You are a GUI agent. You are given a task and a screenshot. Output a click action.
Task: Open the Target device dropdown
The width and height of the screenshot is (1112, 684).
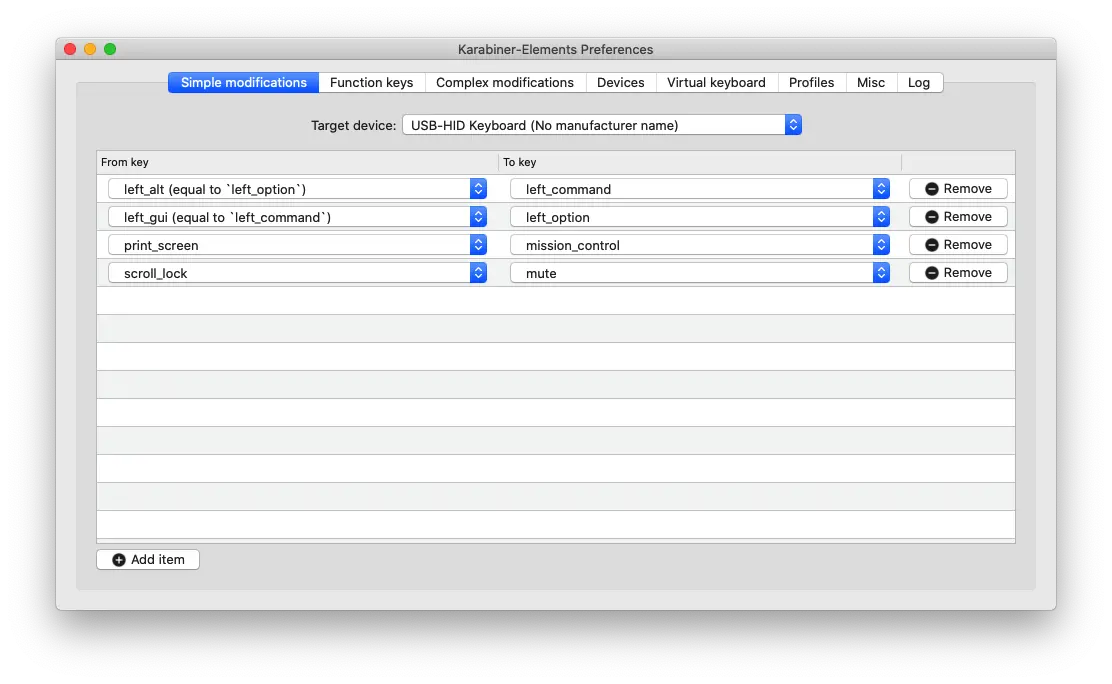pyautogui.click(x=601, y=125)
